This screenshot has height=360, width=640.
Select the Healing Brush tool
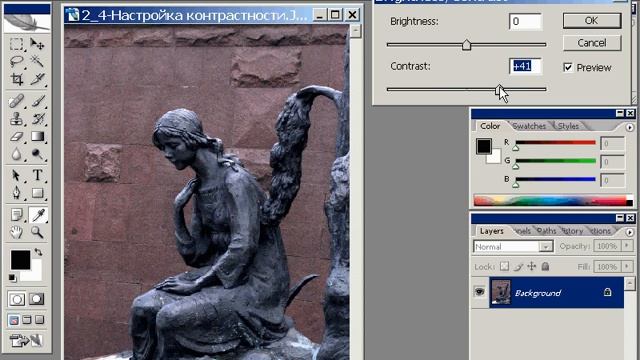(17, 101)
